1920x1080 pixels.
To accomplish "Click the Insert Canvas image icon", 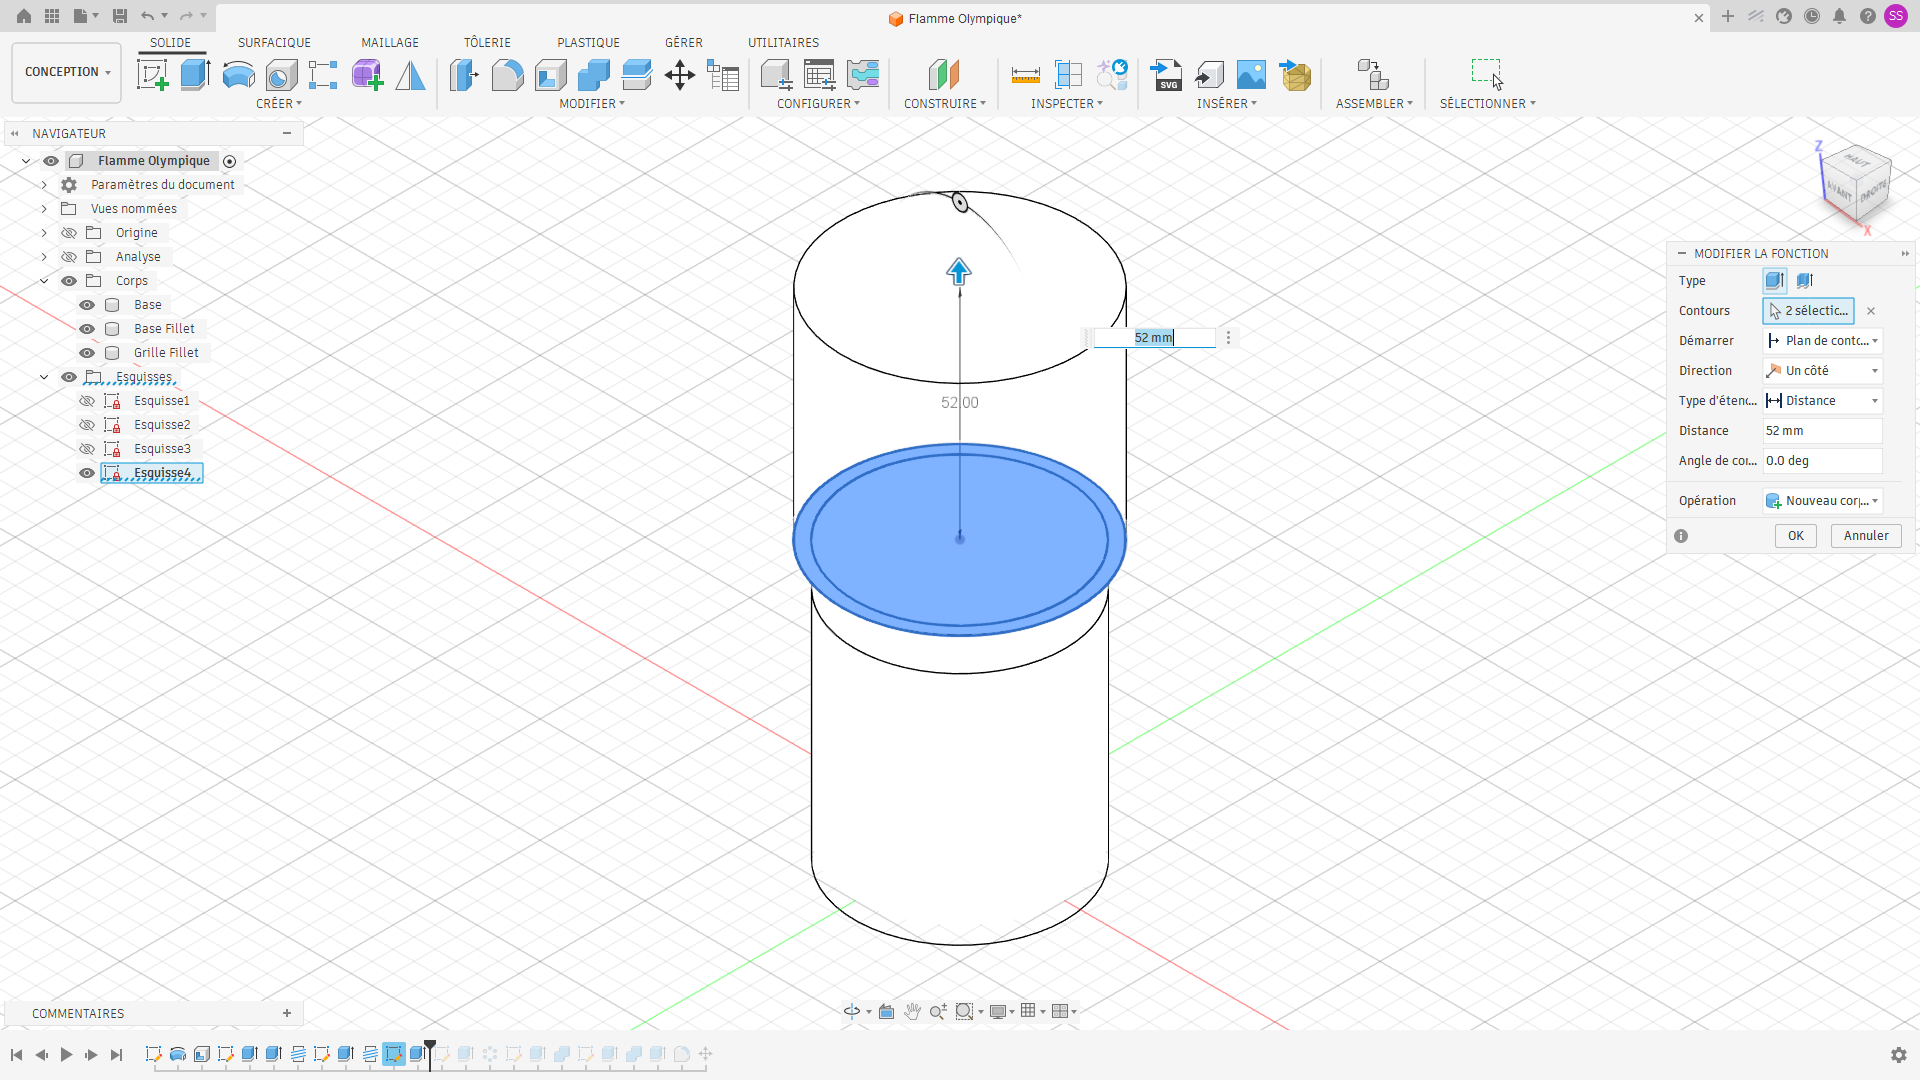I will [1251, 75].
